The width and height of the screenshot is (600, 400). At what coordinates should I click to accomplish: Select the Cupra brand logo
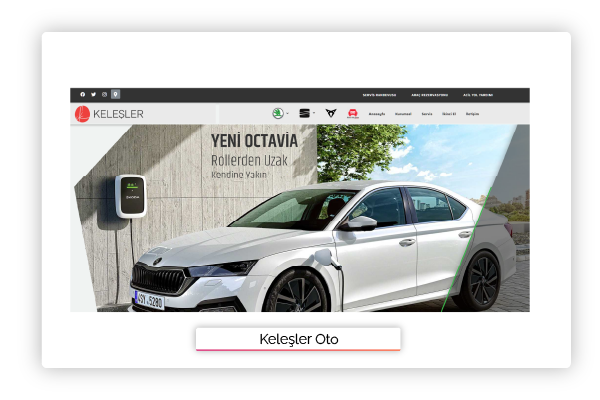tap(331, 113)
